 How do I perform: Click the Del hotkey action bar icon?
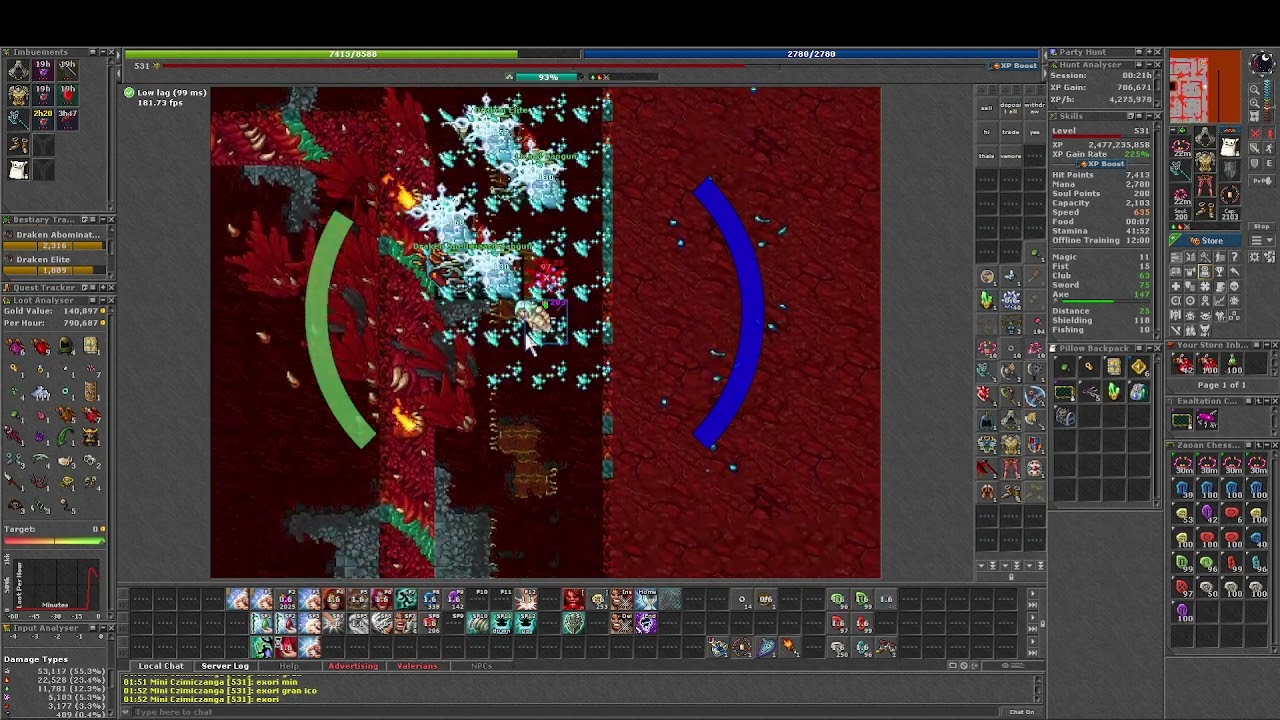[621, 623]
